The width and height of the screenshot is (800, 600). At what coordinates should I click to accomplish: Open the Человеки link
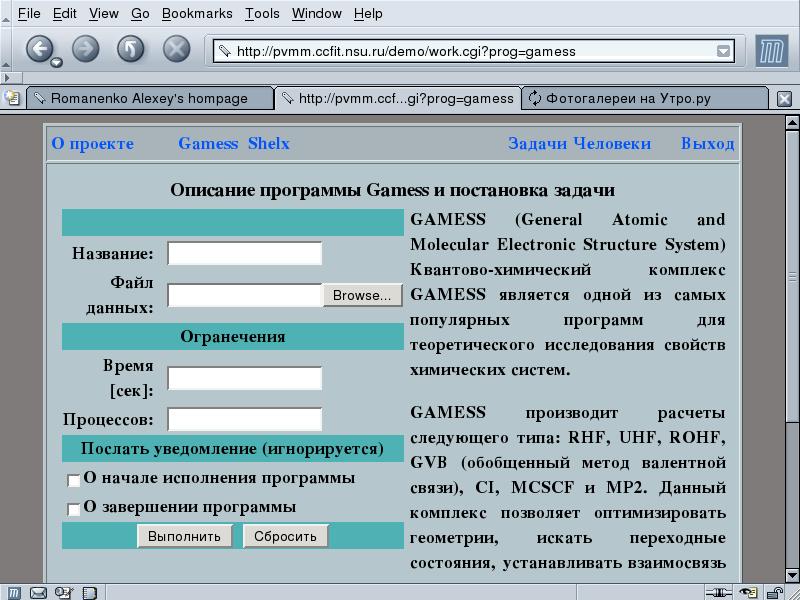612,143
